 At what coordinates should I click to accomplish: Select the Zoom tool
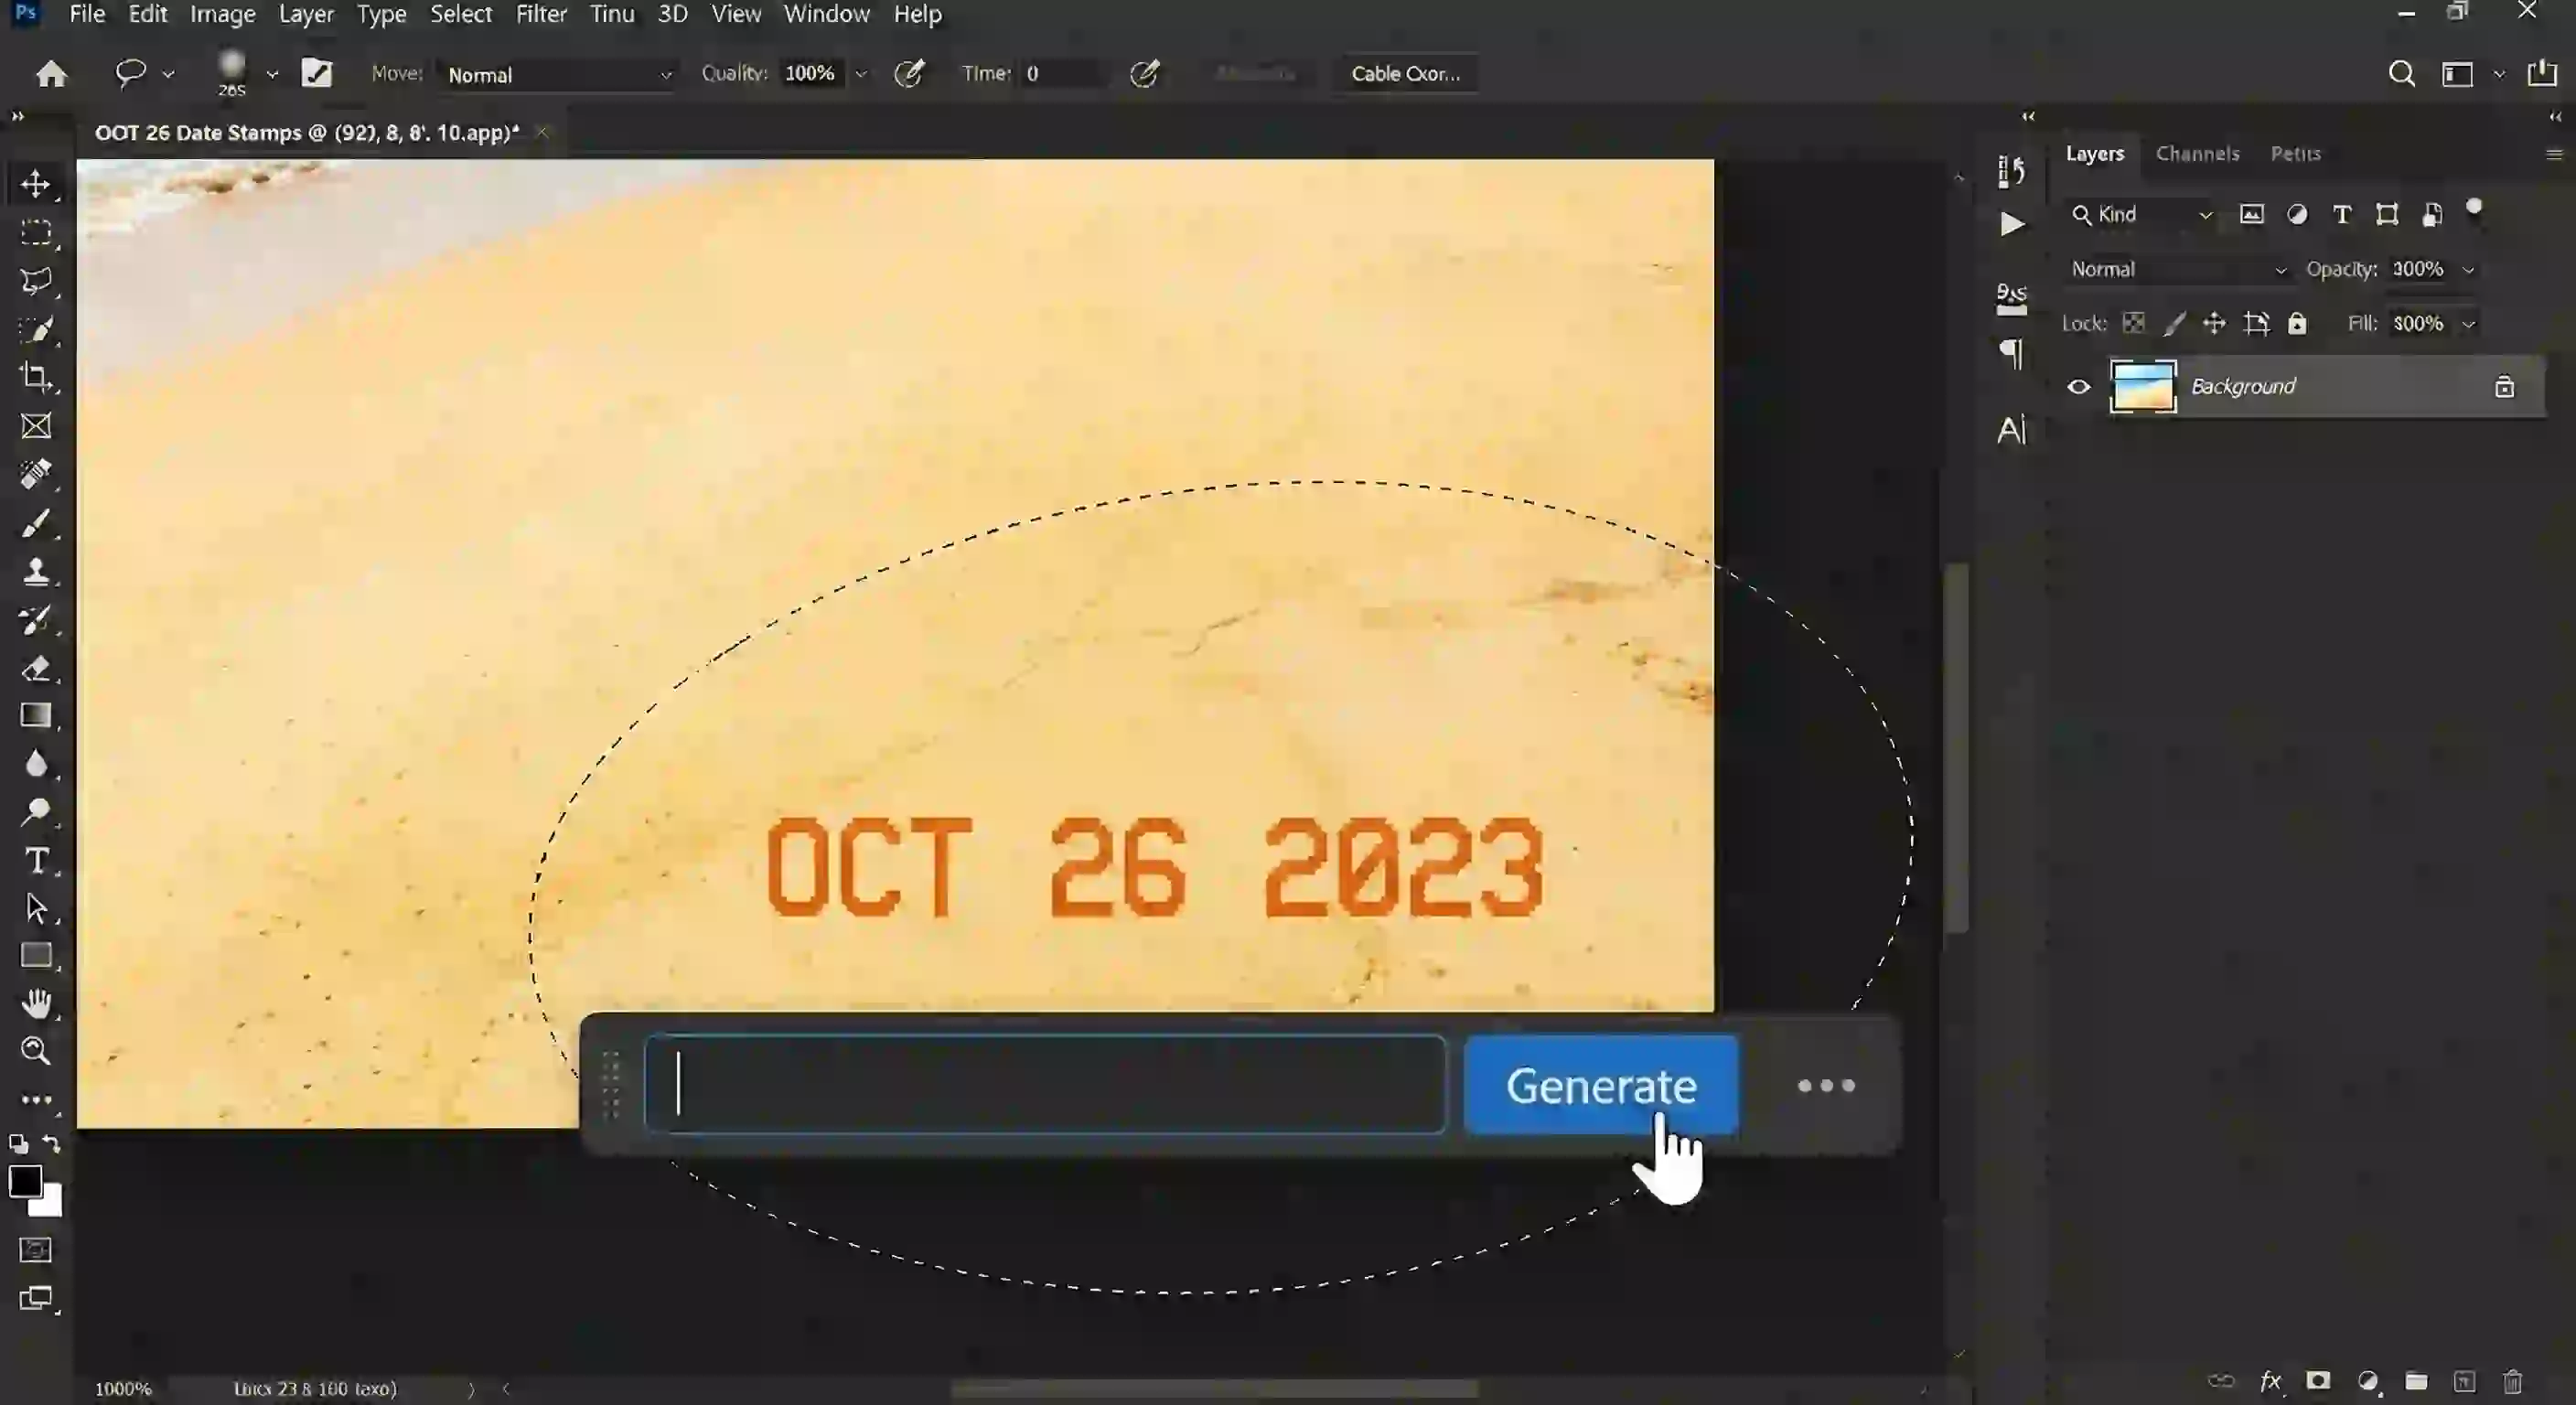tap(37, 1051)
